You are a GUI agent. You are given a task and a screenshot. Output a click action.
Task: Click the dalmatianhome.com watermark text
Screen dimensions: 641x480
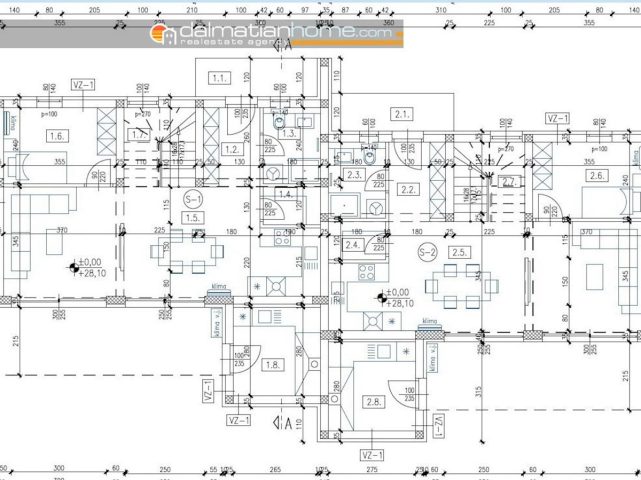(285, 31)
